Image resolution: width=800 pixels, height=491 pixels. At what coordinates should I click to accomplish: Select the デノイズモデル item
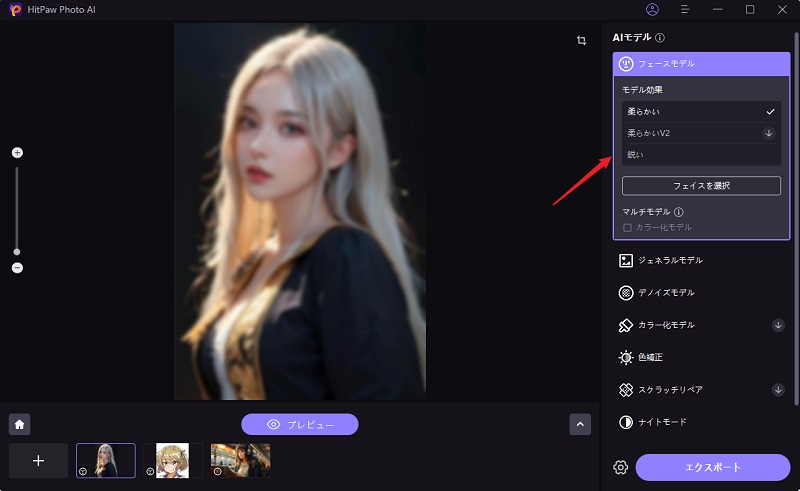(x=666, y=293)
